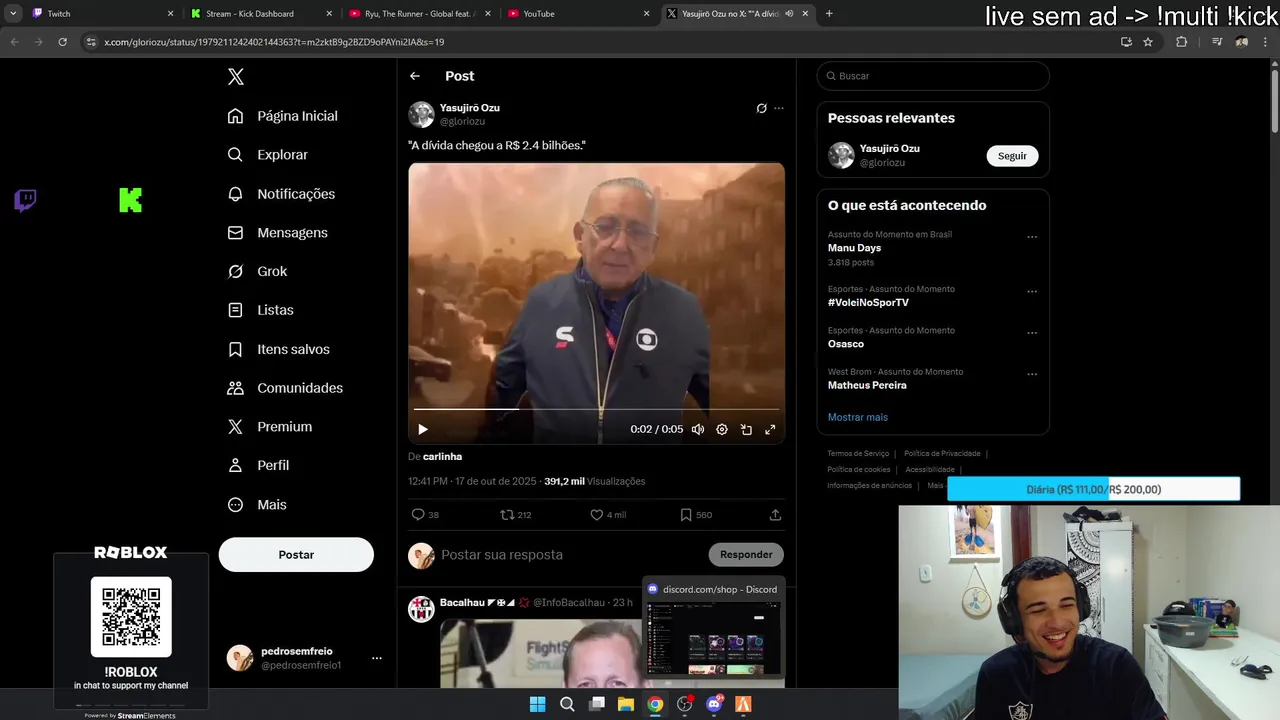Viewport: 1280px width, 720px height.
Task: Click the page vertical scrollbar
Action: [1274, 100]
